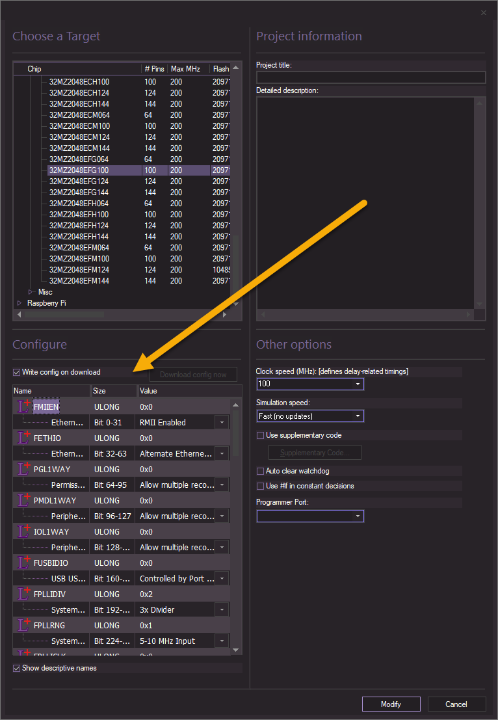This screenshot has height=720, width=498.
Task: Click the Cancel button
Action: (x=456, y=704)
